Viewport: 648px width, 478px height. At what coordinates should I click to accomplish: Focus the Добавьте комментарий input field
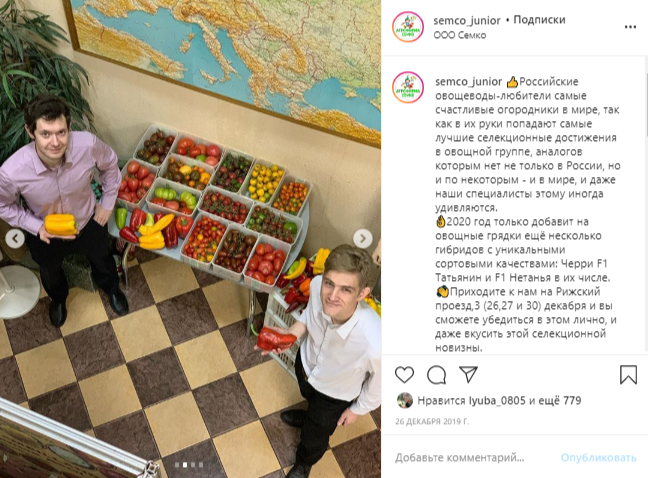[x=460, y=458]
